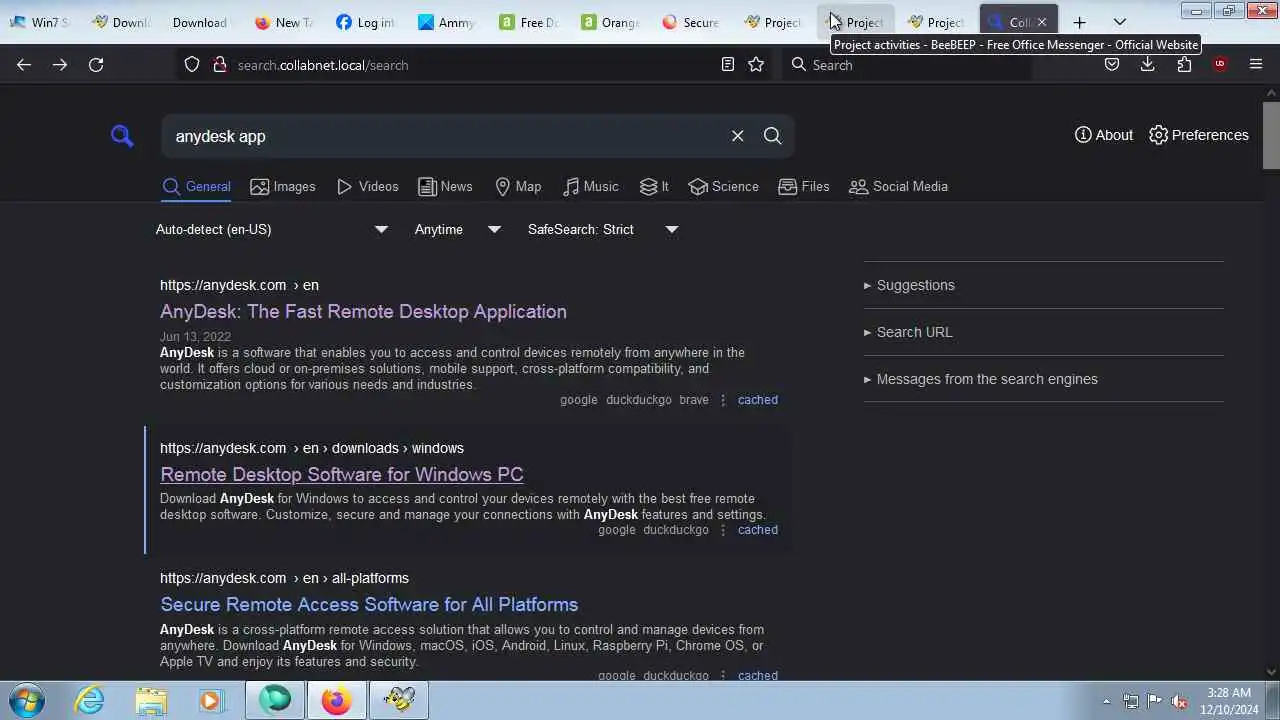
Task: Open the shield tracking protection icon
Action: 192,64
